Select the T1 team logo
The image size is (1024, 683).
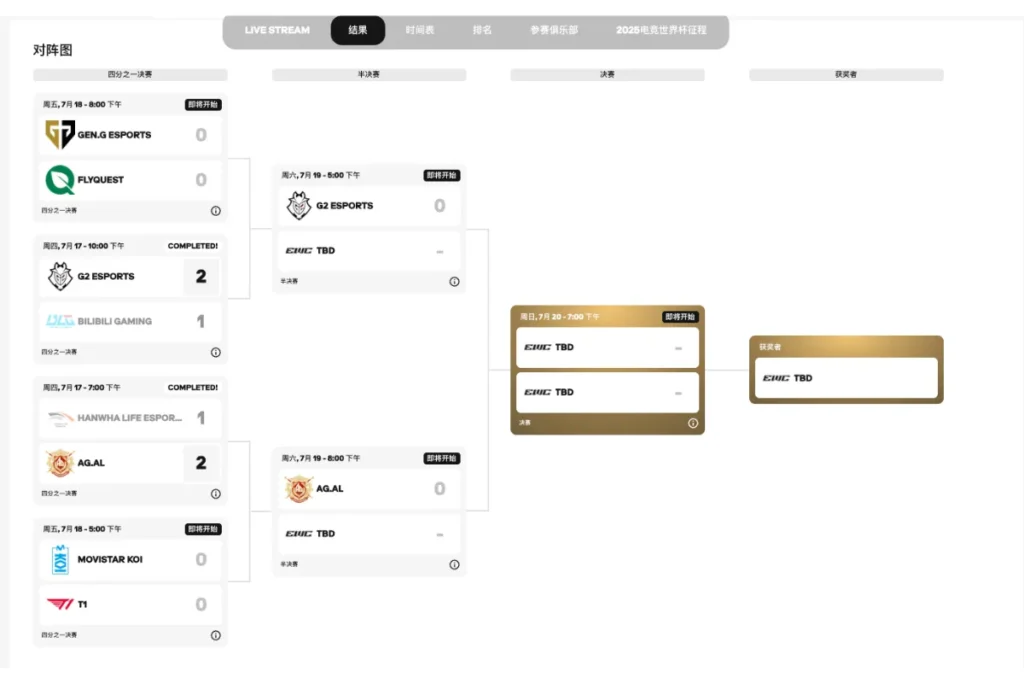click(x=60, y=605)
